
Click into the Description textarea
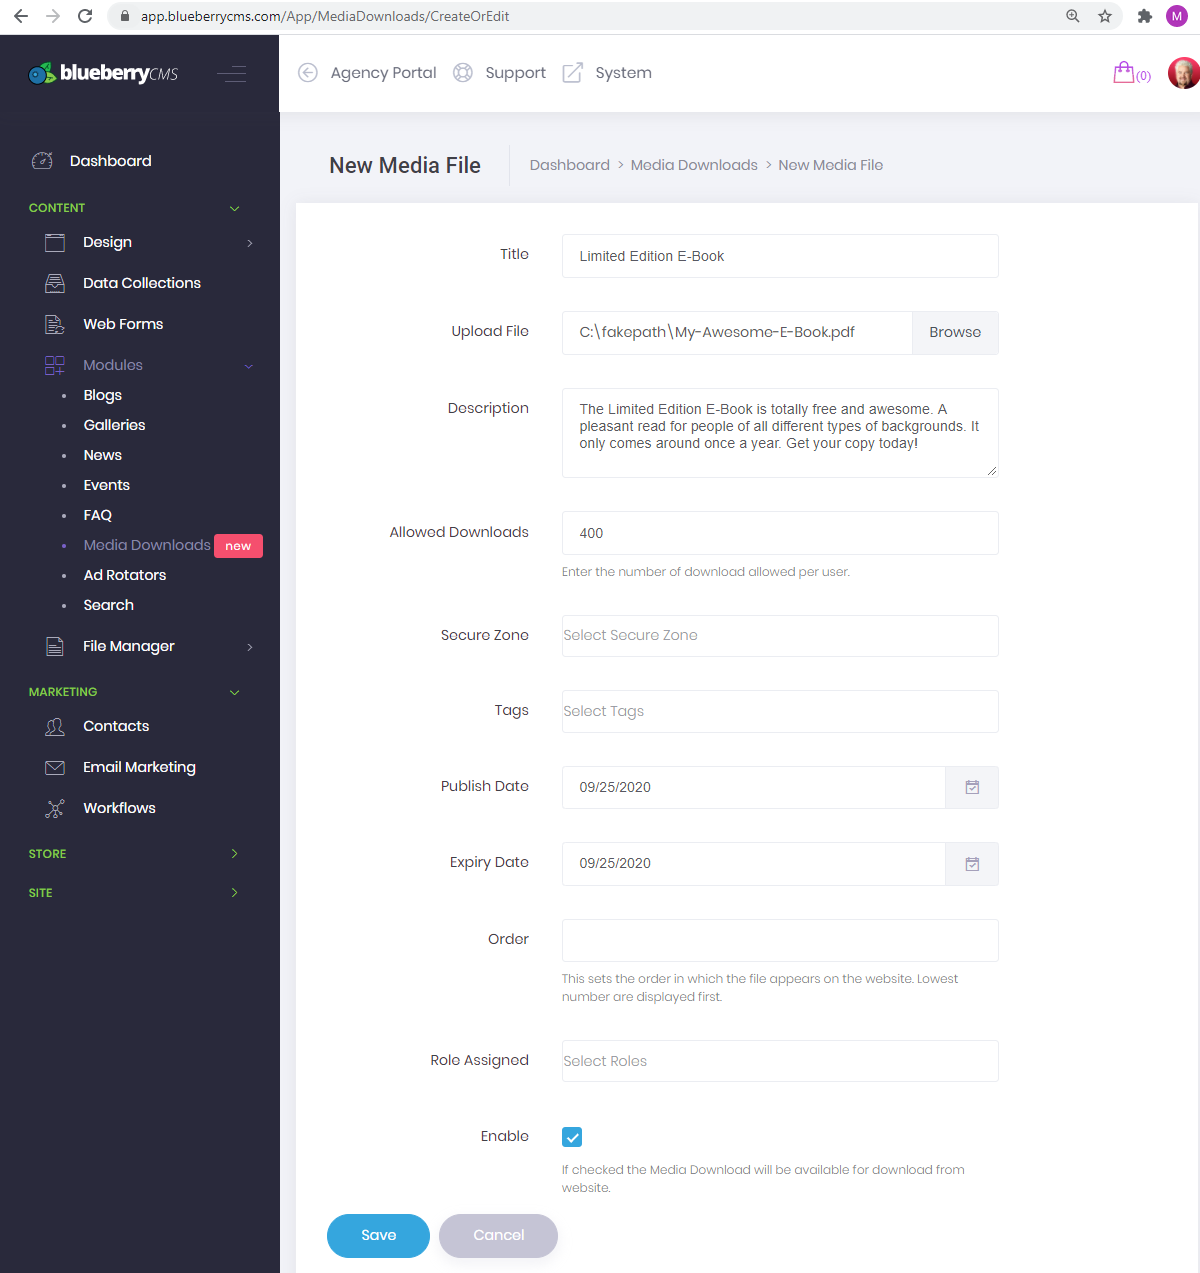click(780, 433)
